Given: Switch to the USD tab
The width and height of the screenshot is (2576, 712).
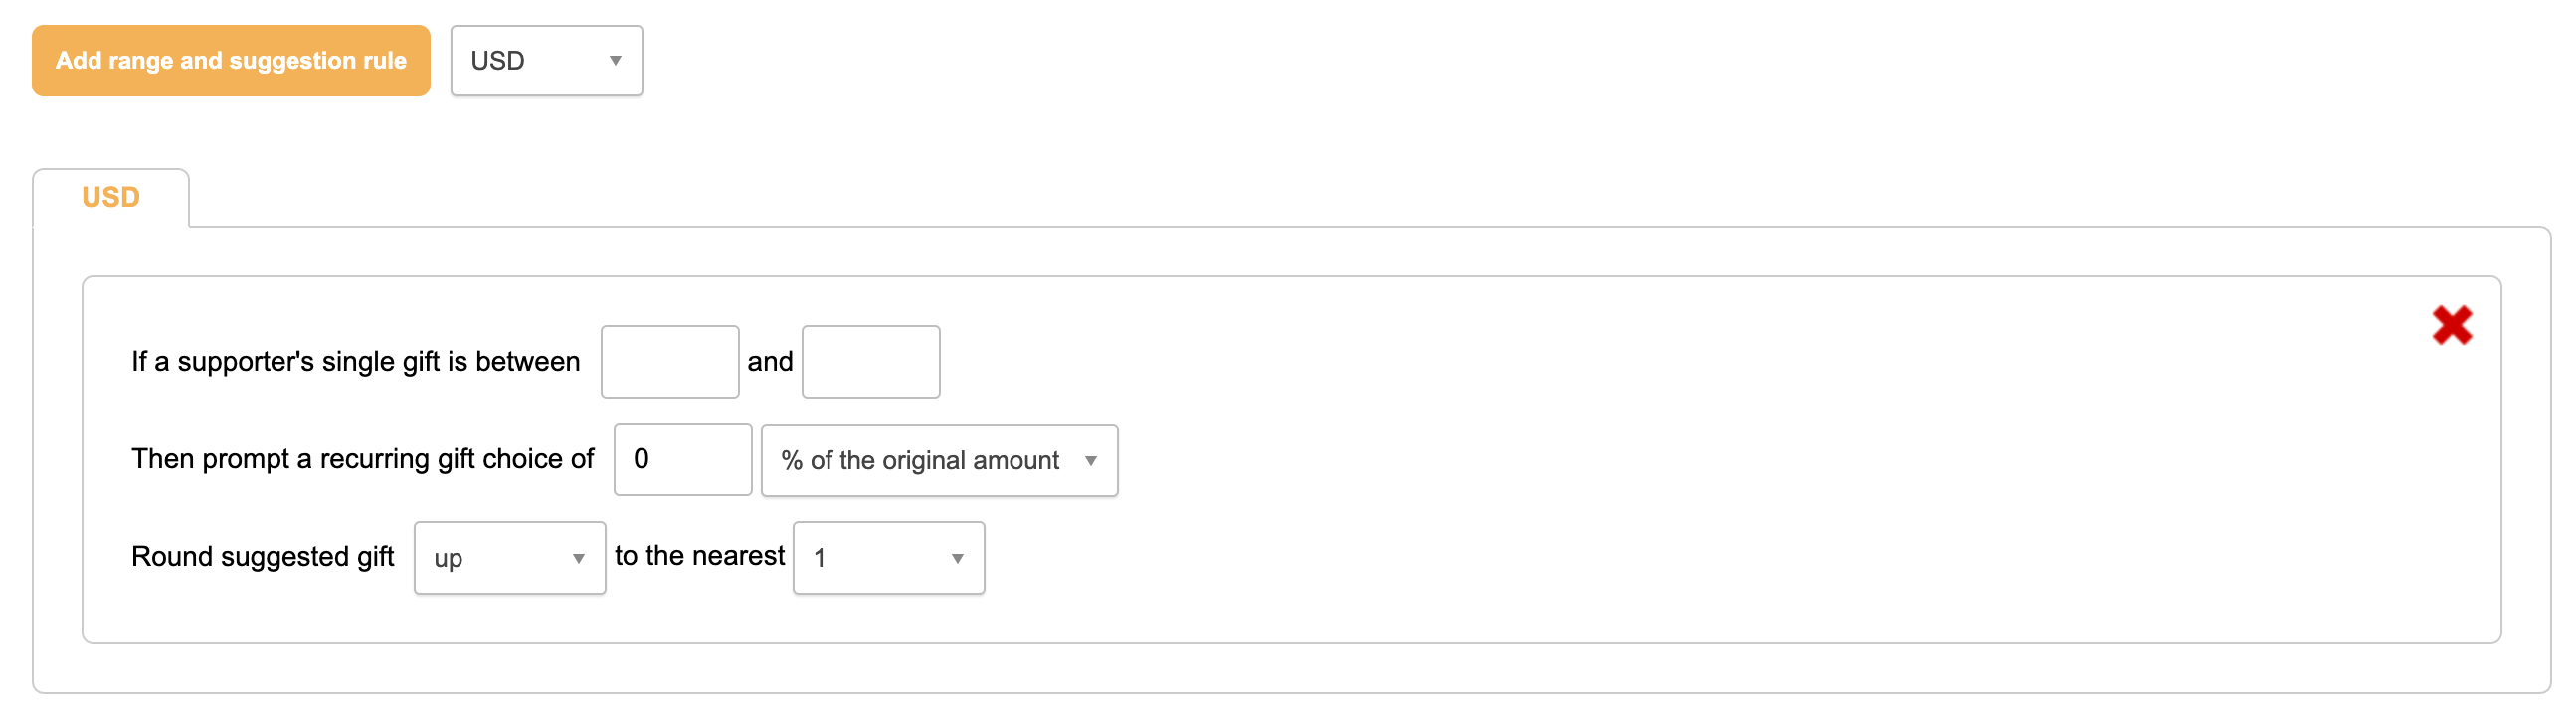Looking at the screenshot, I should (111, 197).
